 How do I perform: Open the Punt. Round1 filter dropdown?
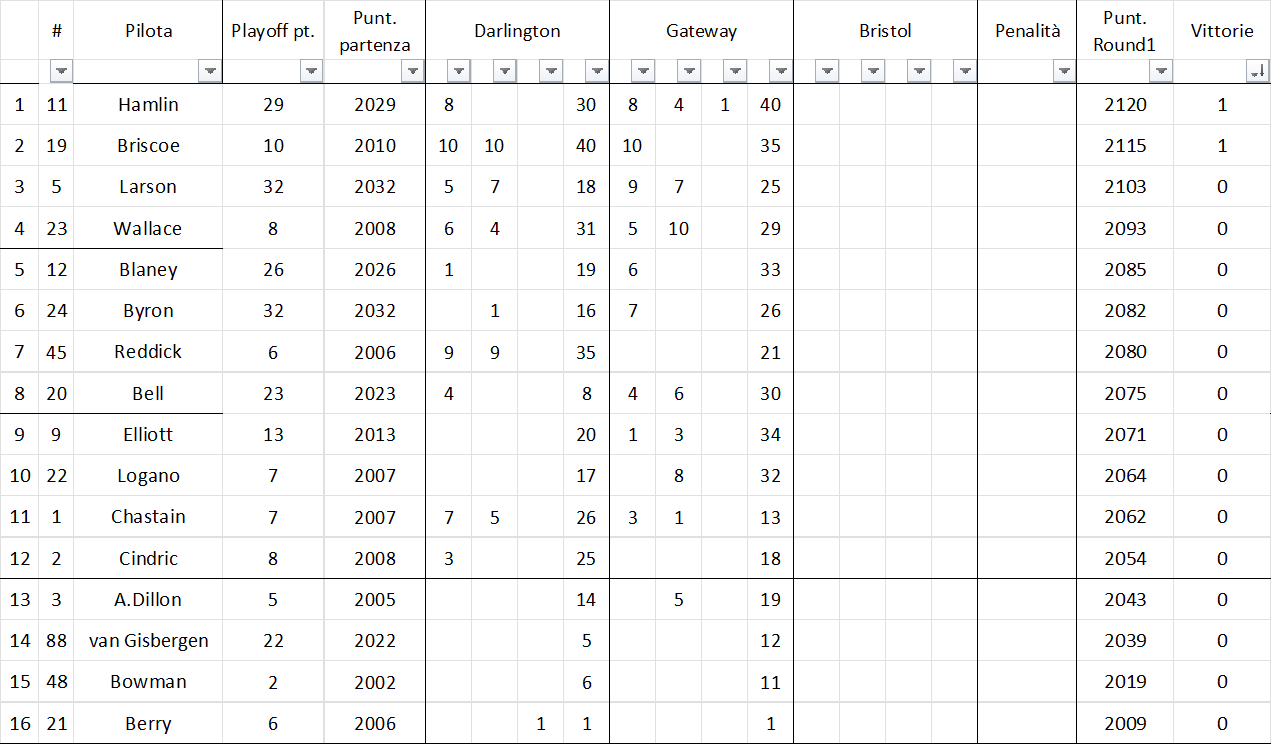(1160, 72)
